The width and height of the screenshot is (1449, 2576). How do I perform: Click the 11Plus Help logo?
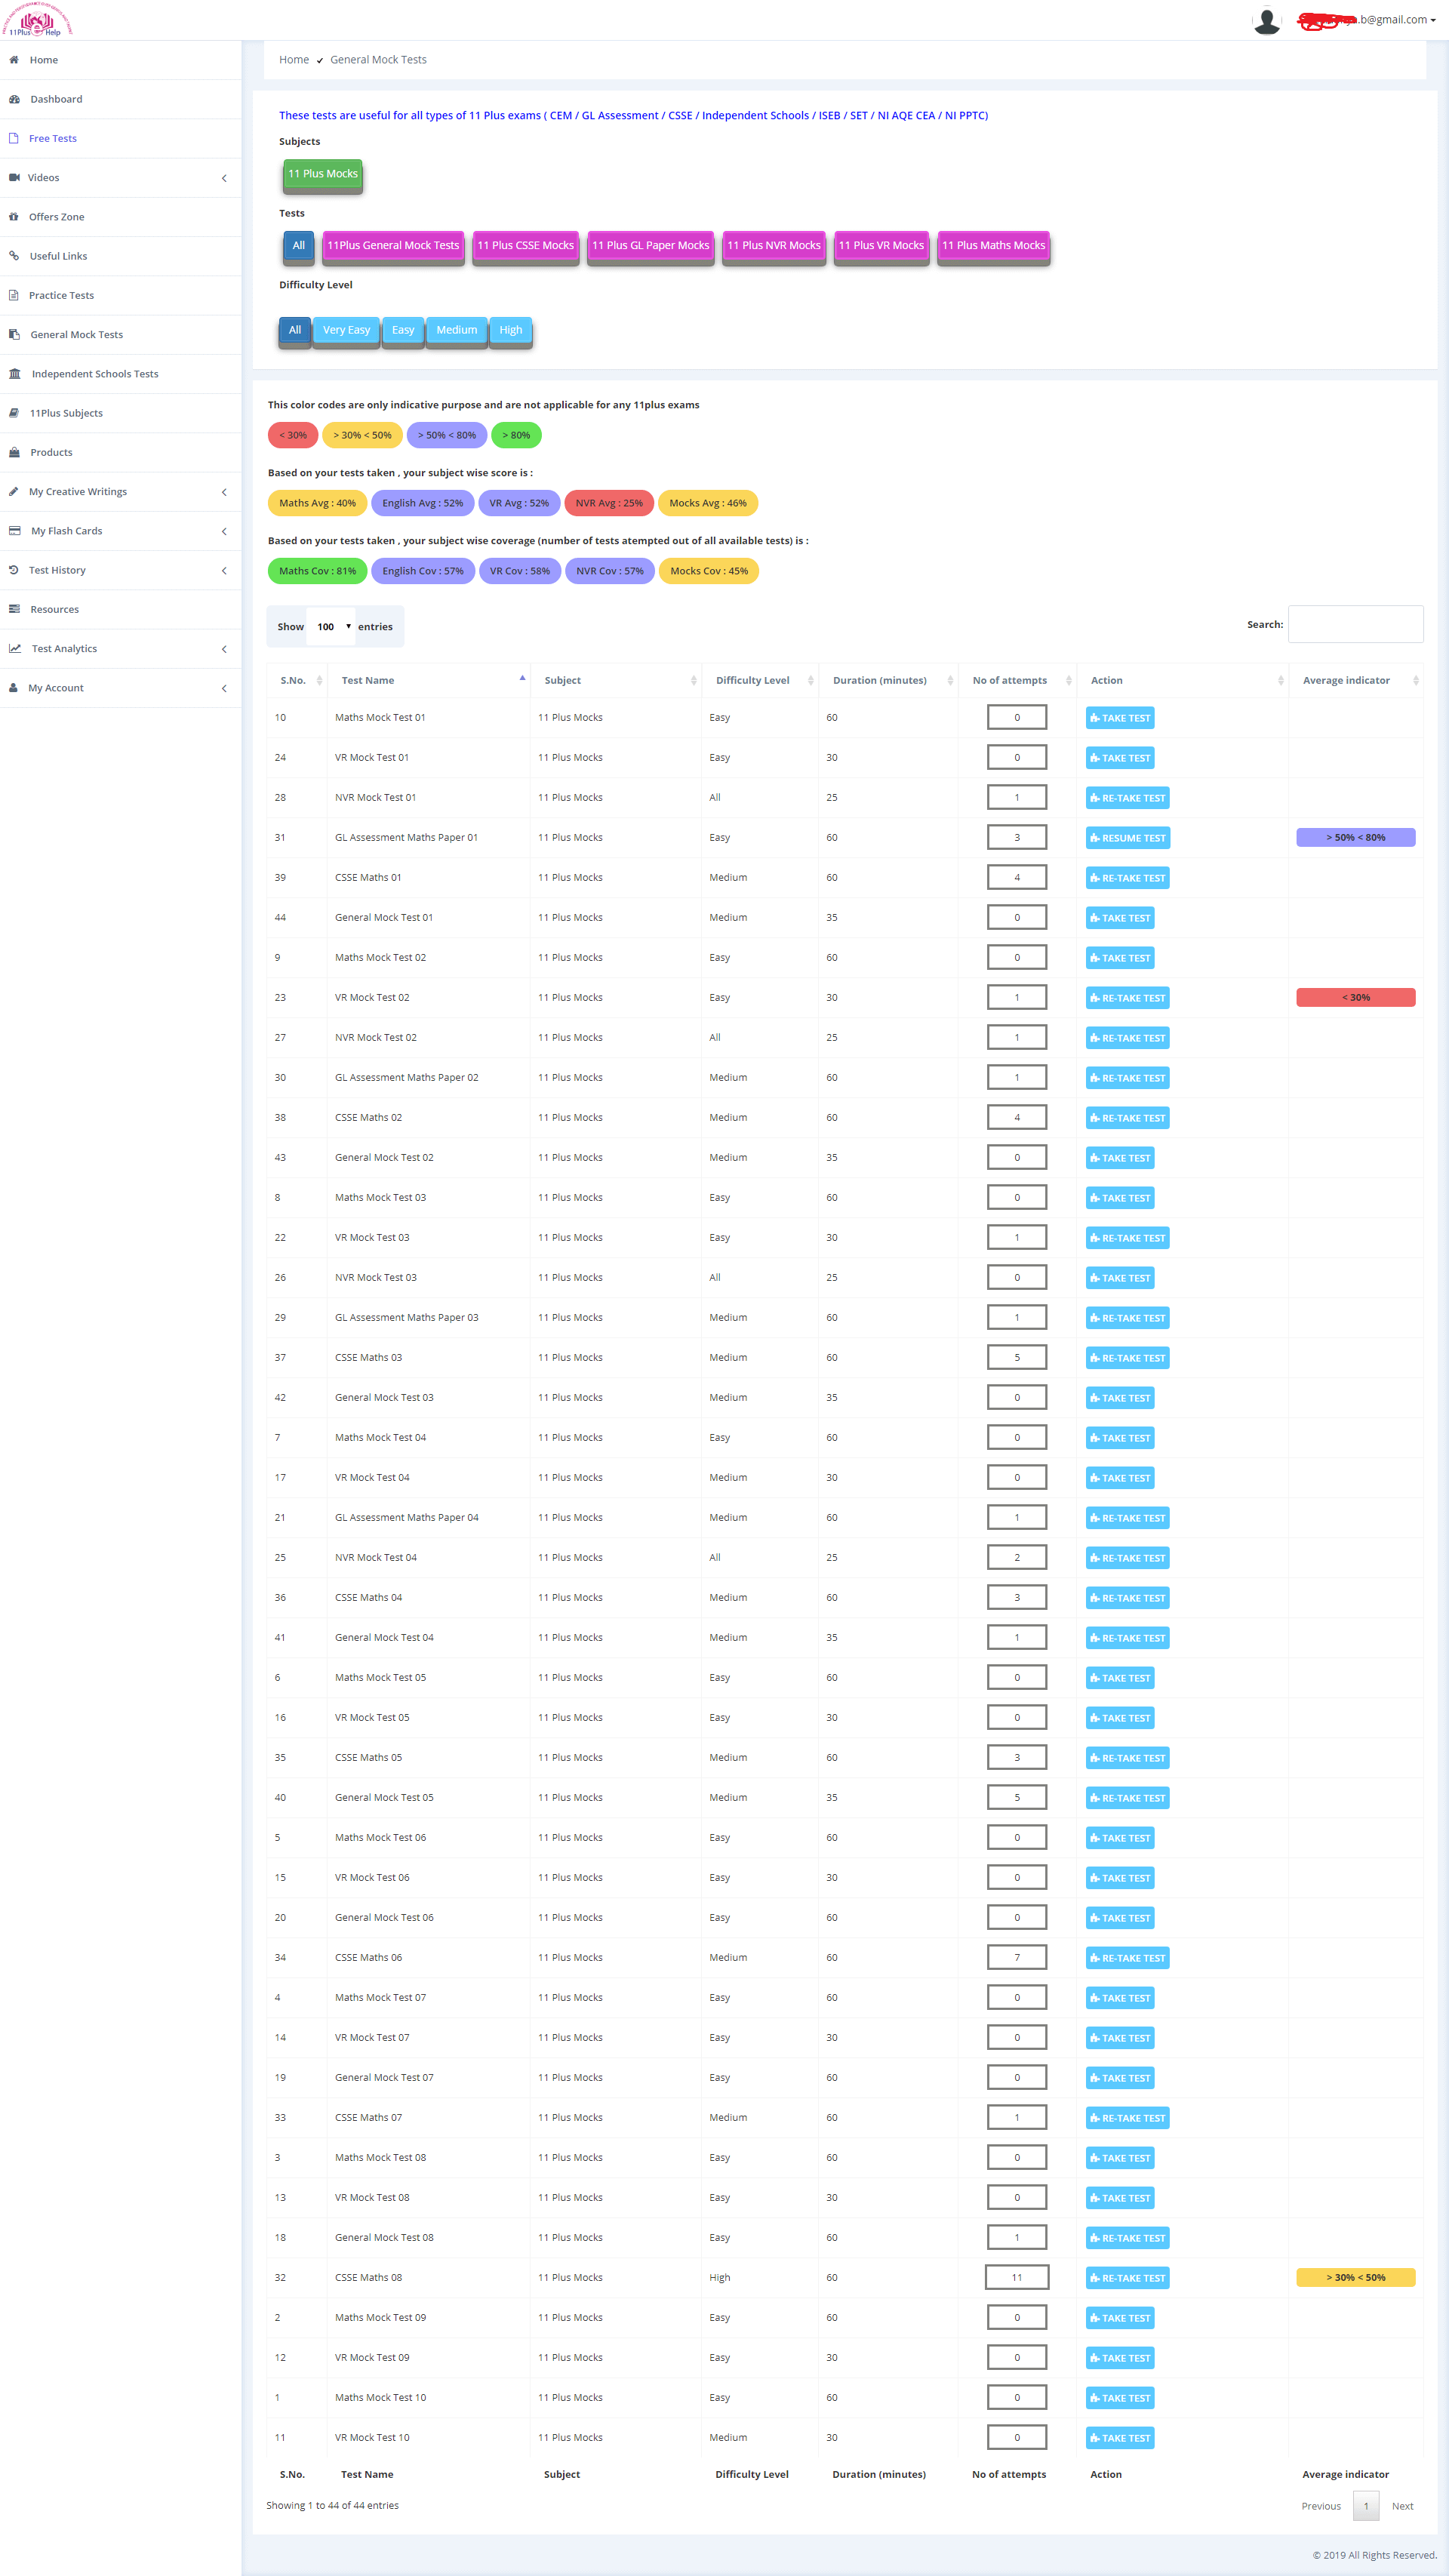[x=37, y=21]
